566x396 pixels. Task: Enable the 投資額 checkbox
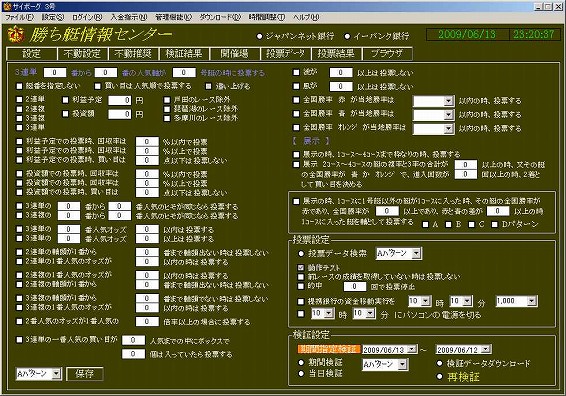pyautogui.click(x=65, y=114)
